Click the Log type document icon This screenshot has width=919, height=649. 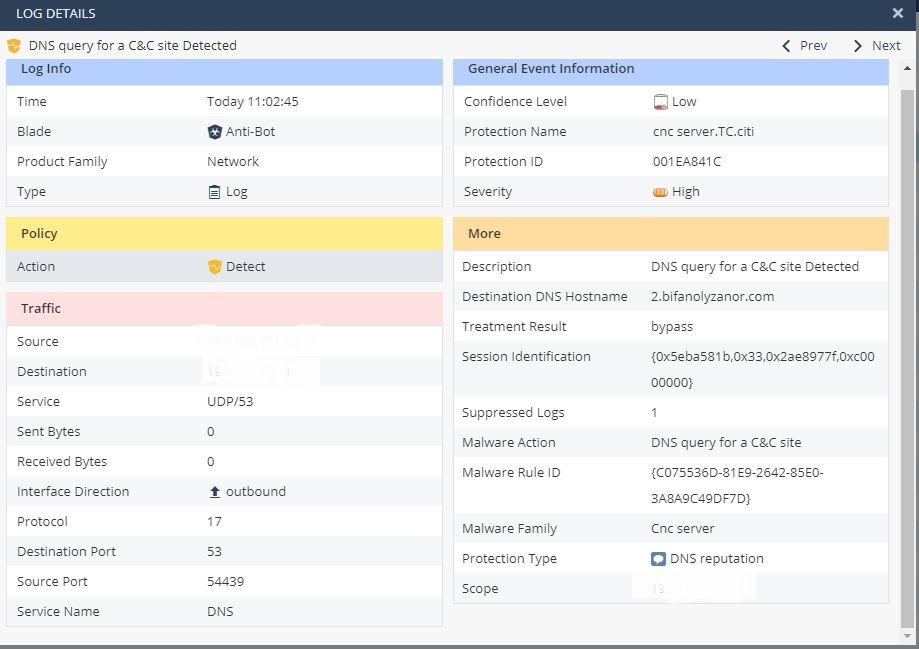[x=214, y=192]
